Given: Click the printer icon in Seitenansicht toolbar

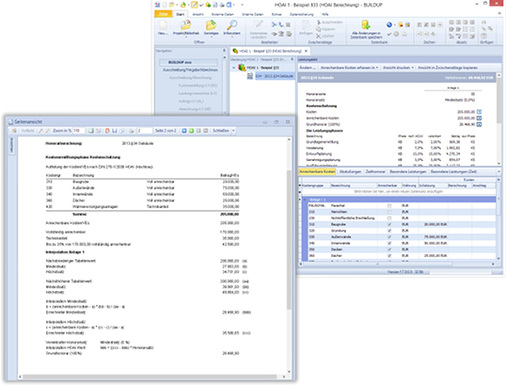Looking at the screenshot, I should point(131,131).
